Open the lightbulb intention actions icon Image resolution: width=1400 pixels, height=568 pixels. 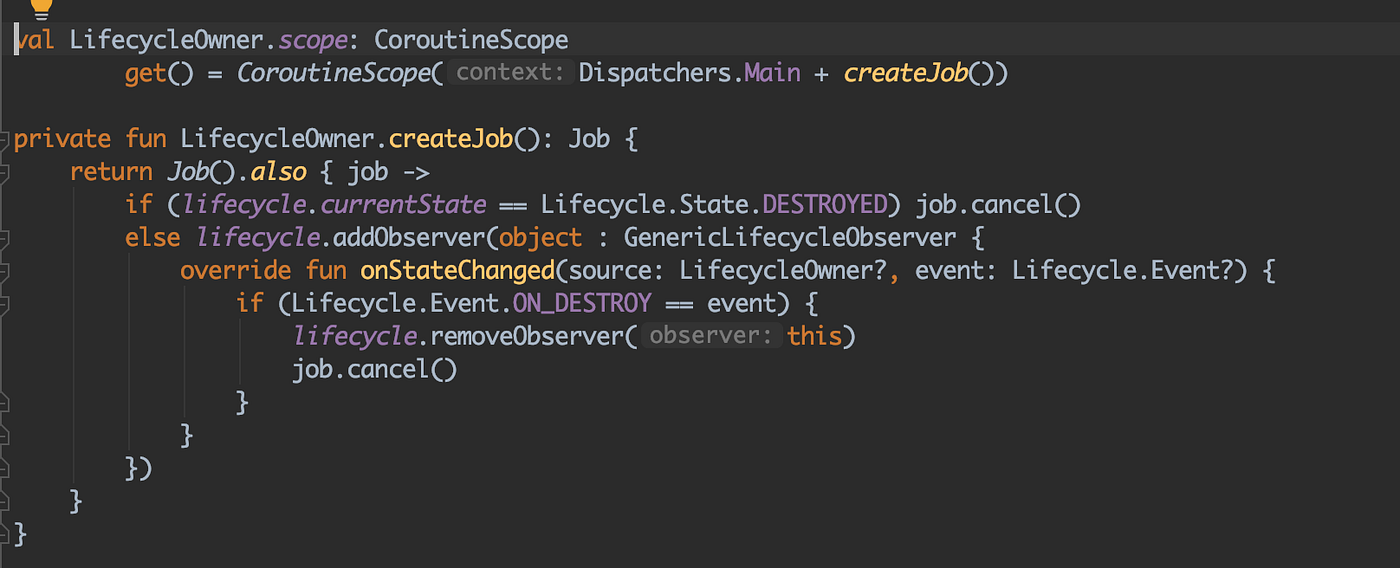tap(40, 8)
